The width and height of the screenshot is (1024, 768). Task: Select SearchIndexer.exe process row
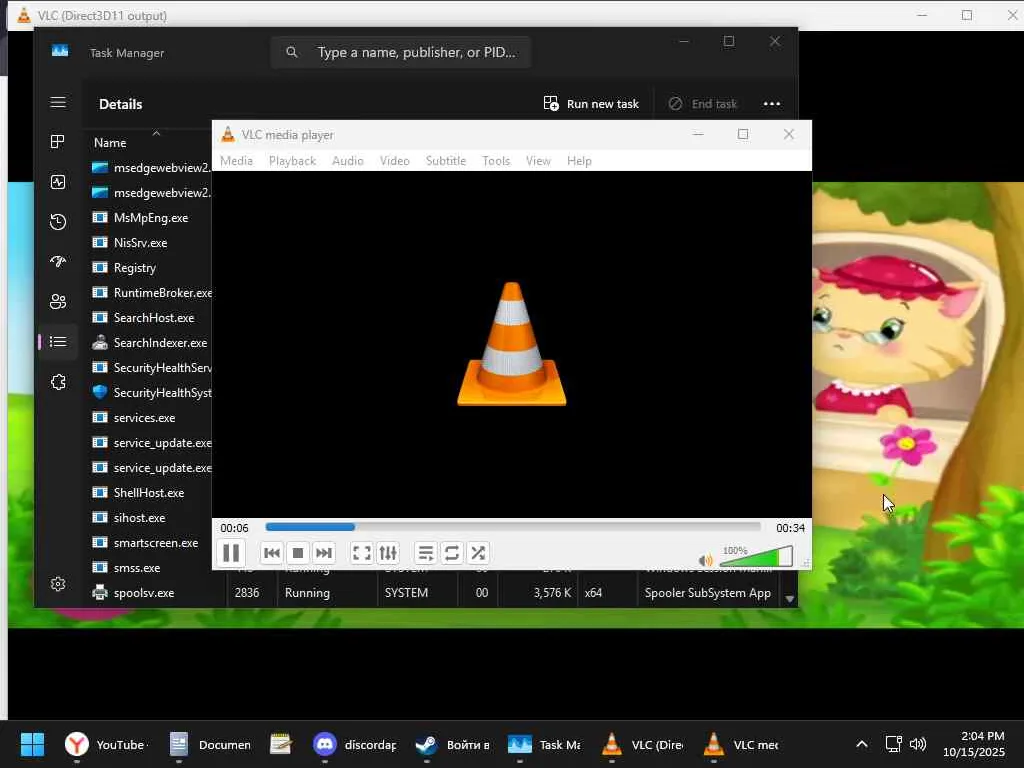(150, 342)
